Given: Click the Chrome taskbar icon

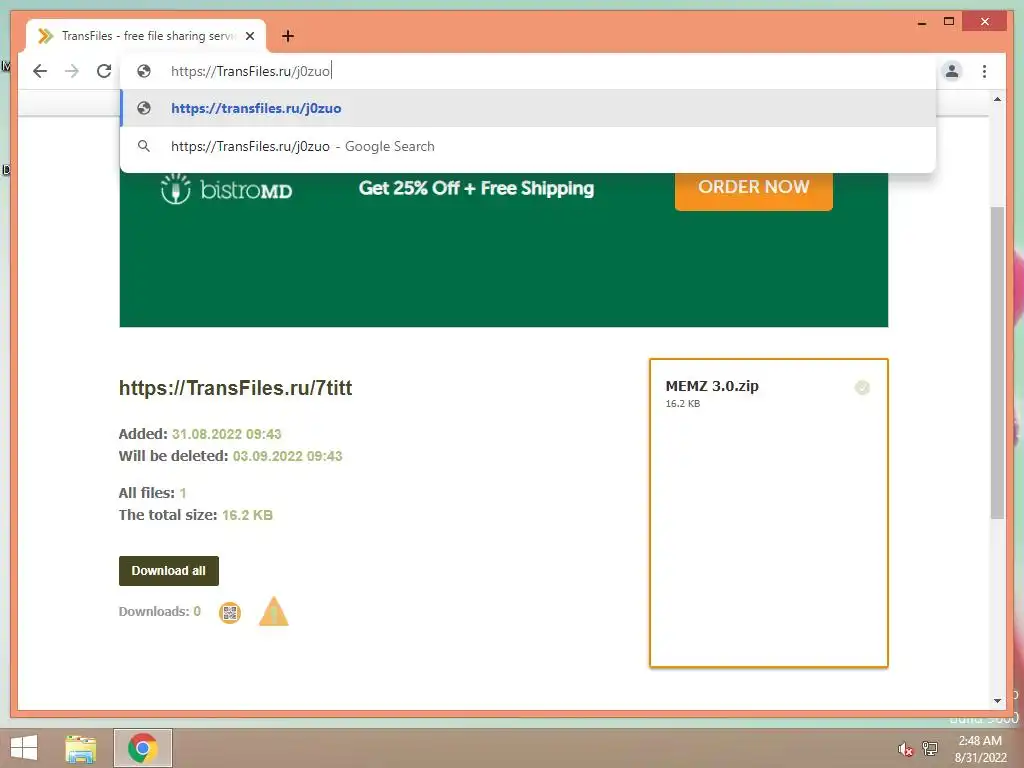Looking at the screenshot, I should pyautogui.click(x=142, y=748).
